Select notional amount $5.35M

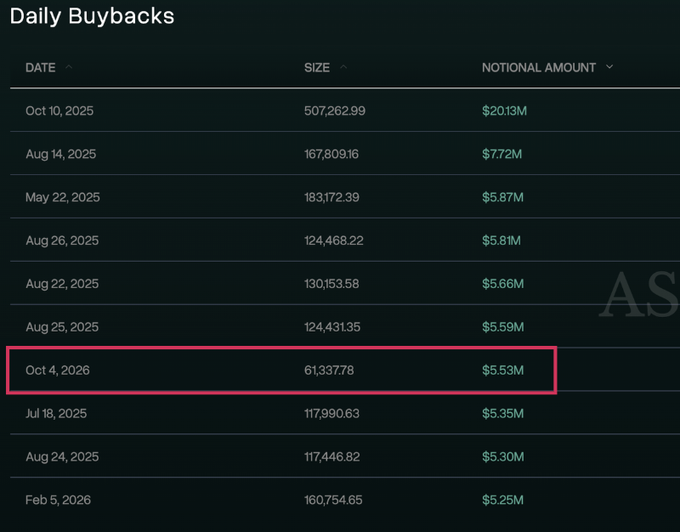click(x=503, y=413)
